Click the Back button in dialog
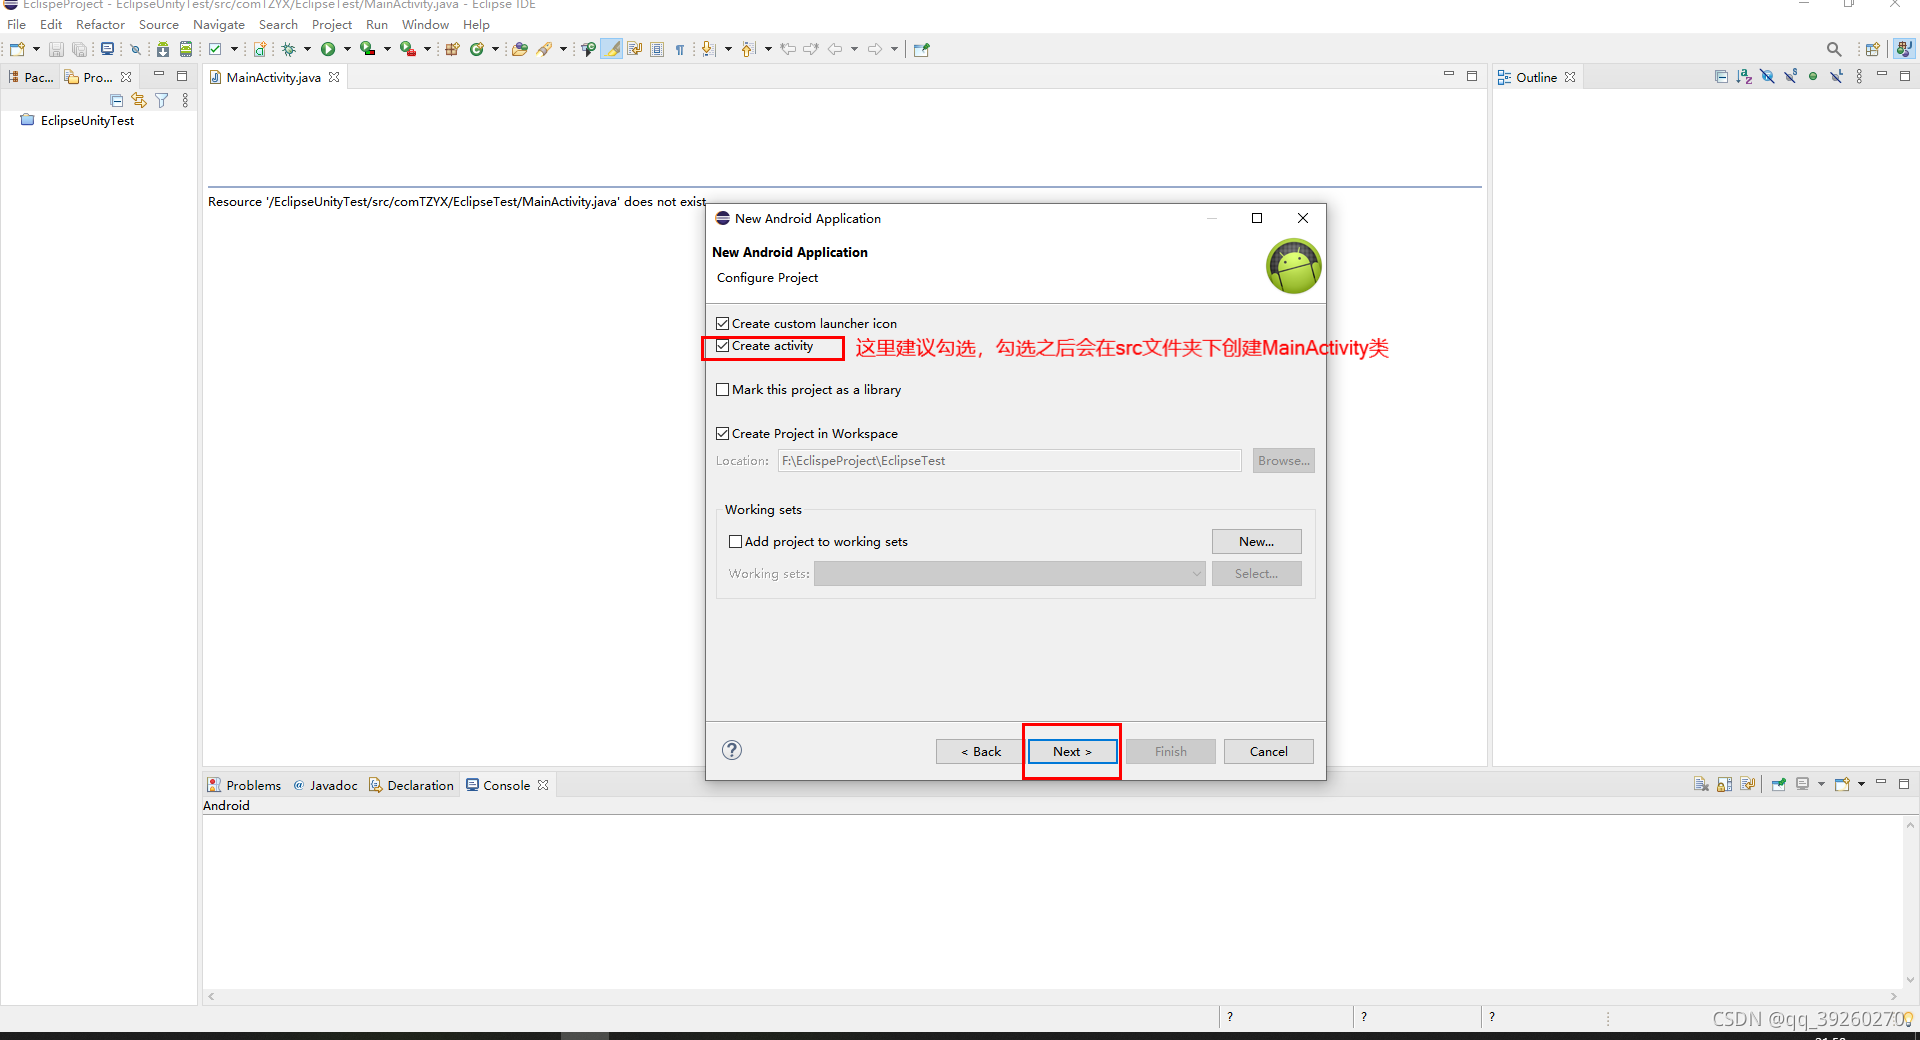Image resolution: width=1920 pixels, height=1040 pixels. click(x=980, y=751)
